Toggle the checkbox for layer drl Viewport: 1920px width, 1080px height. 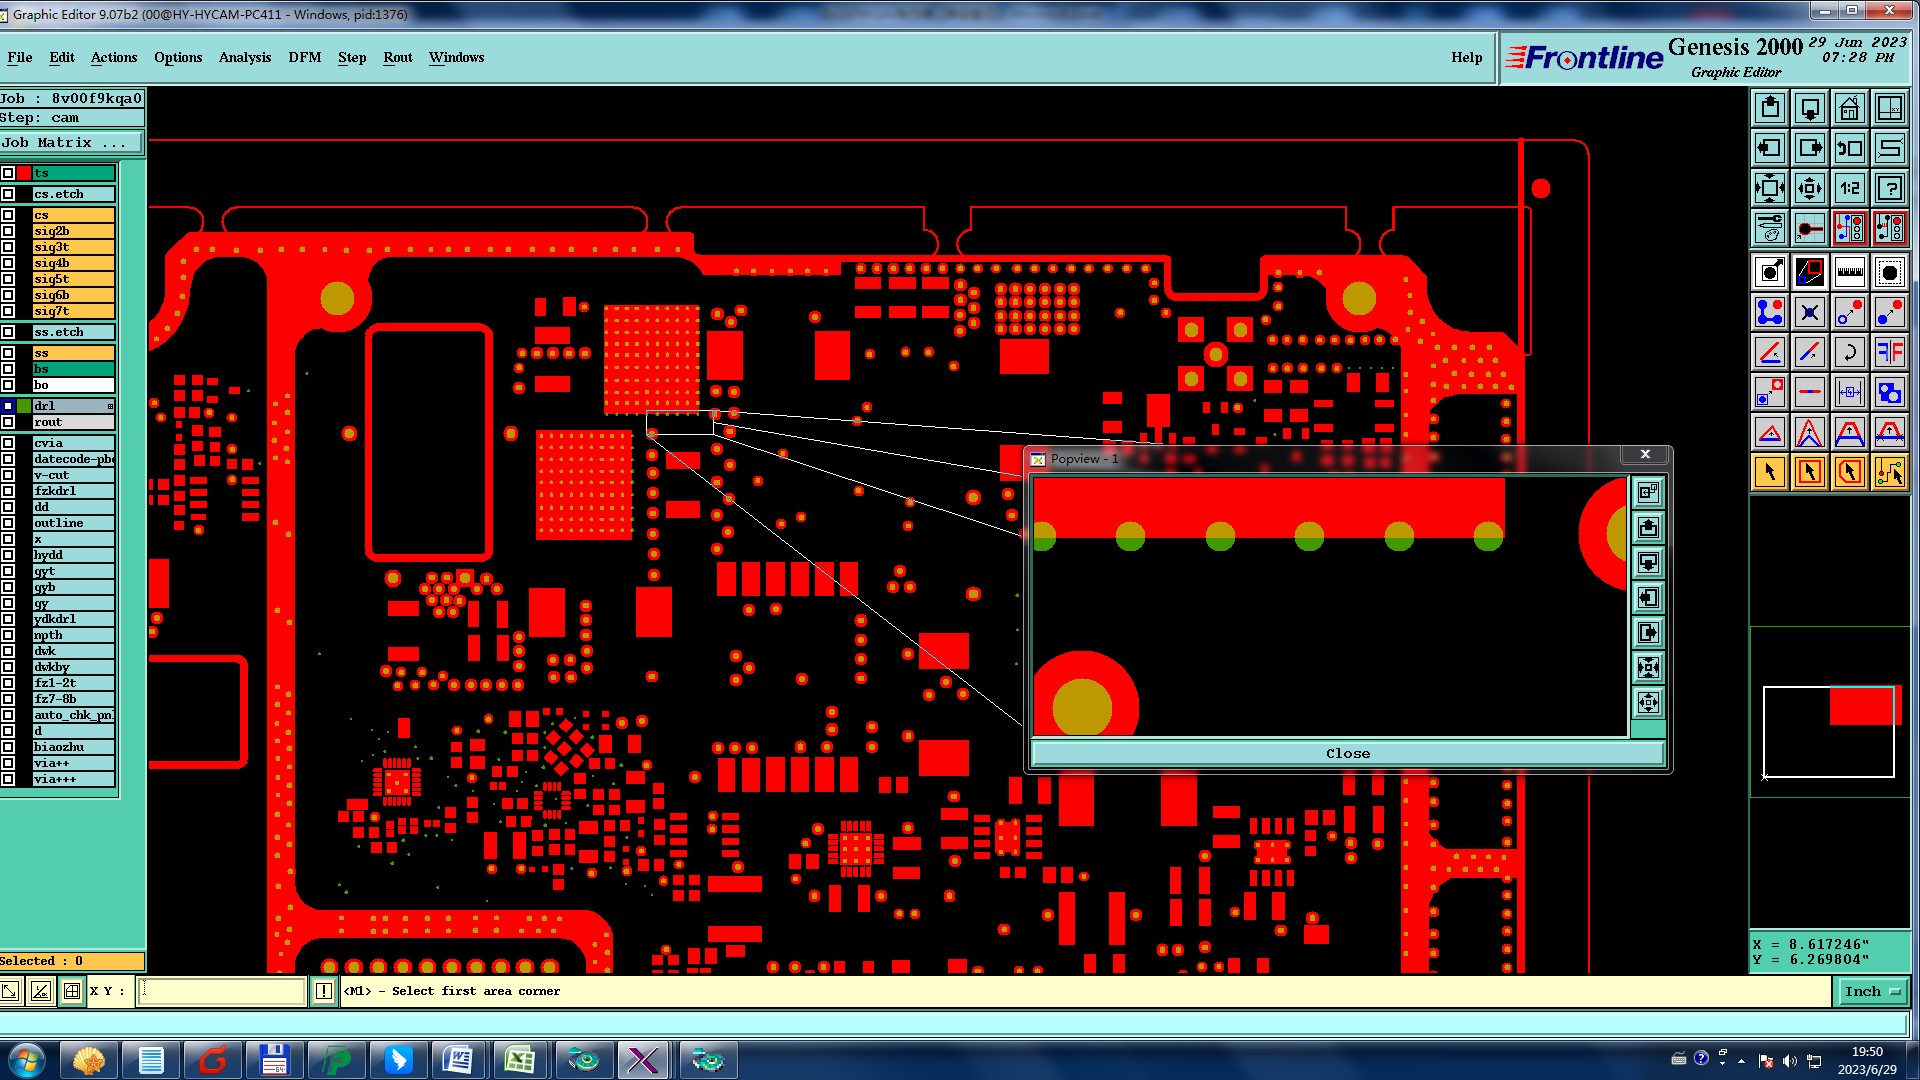[8, 406]
